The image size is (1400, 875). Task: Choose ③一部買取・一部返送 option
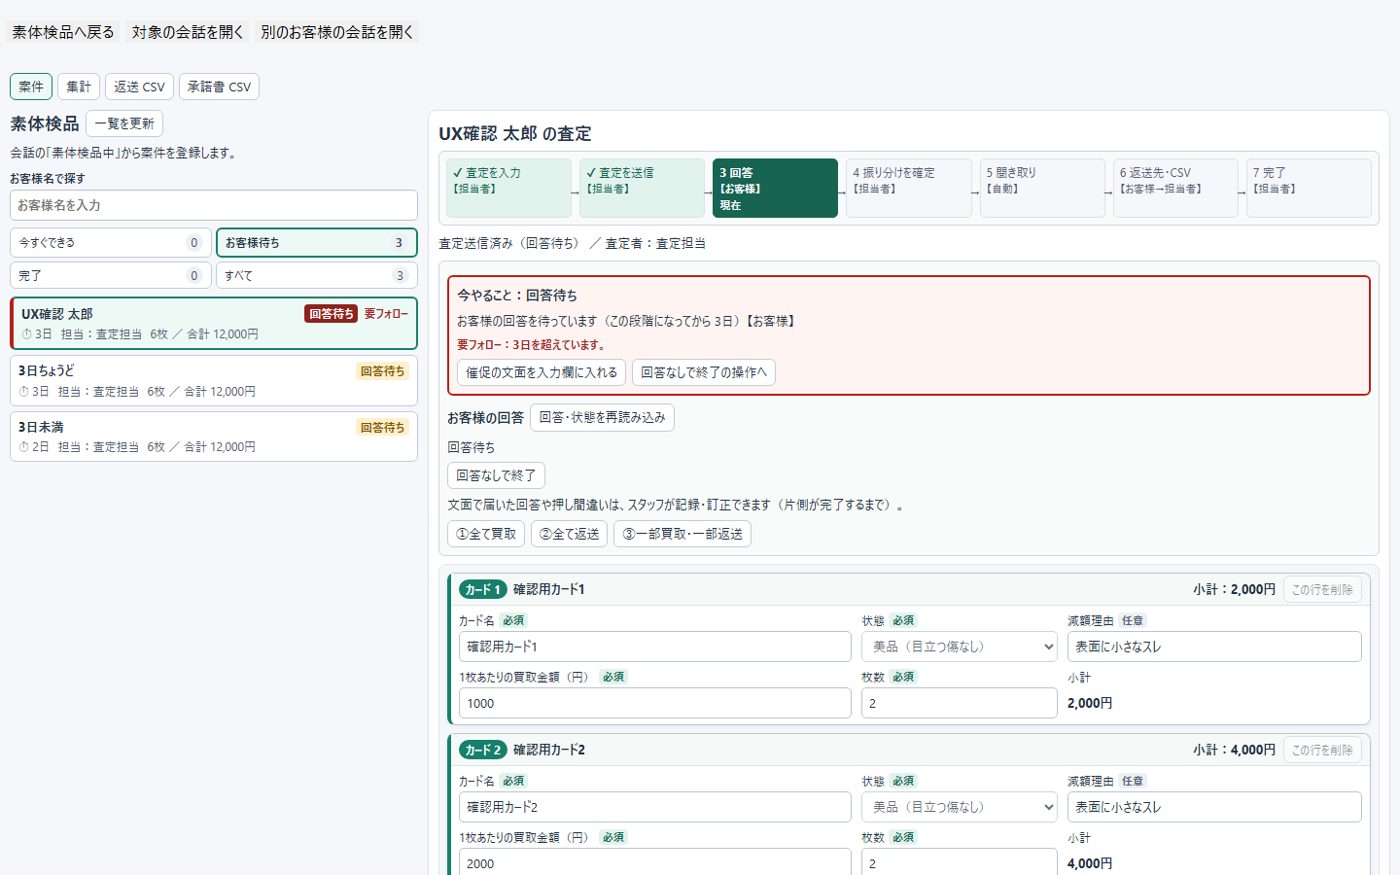[x=682, y=534]
